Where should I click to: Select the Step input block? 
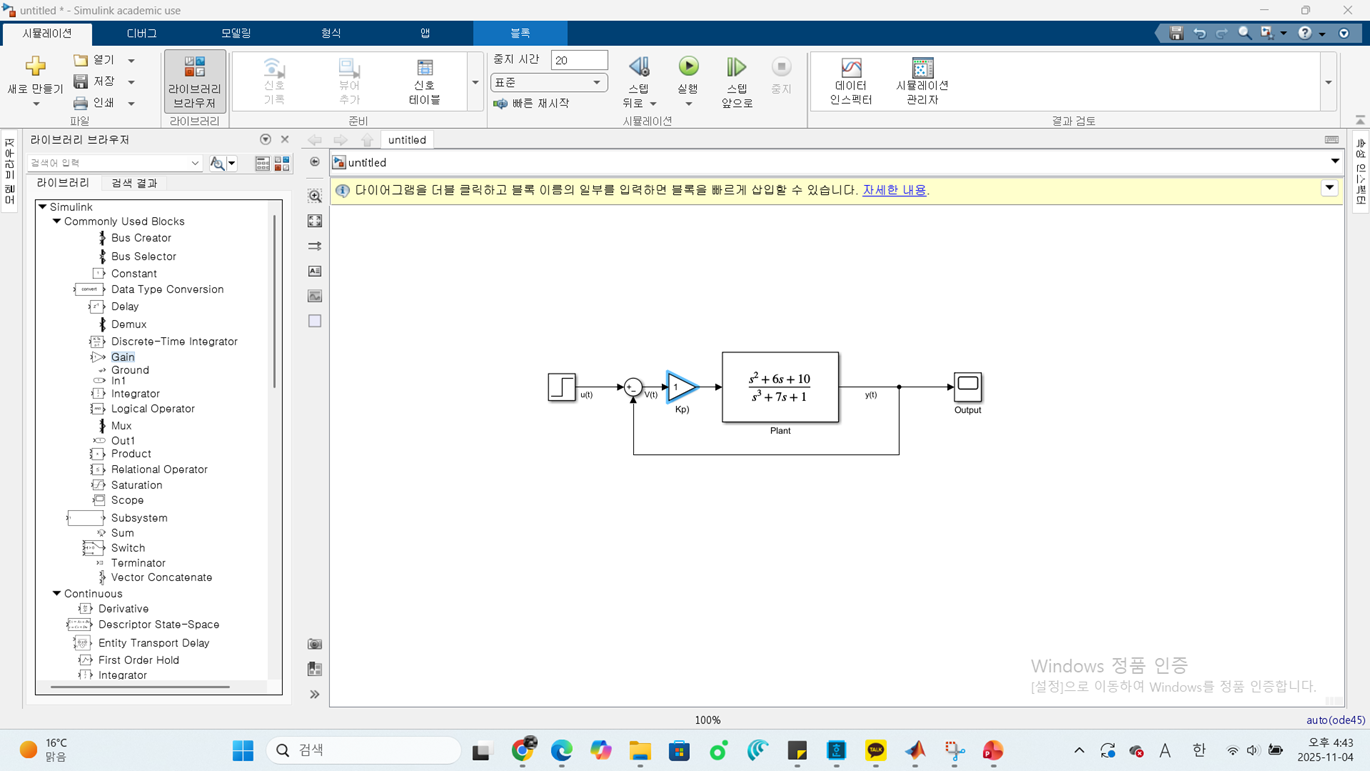(562, 387)
